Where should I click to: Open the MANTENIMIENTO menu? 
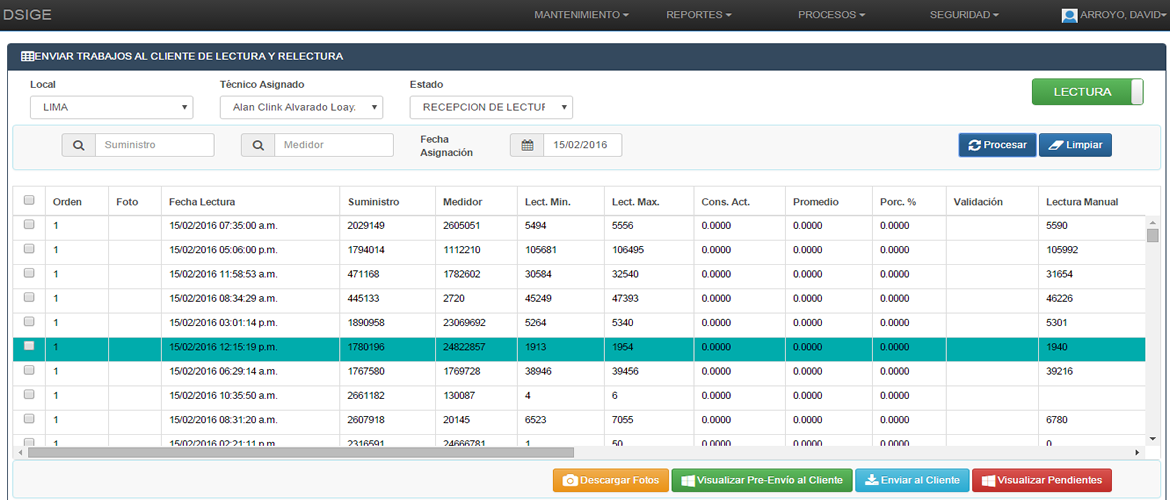point(582,15)
